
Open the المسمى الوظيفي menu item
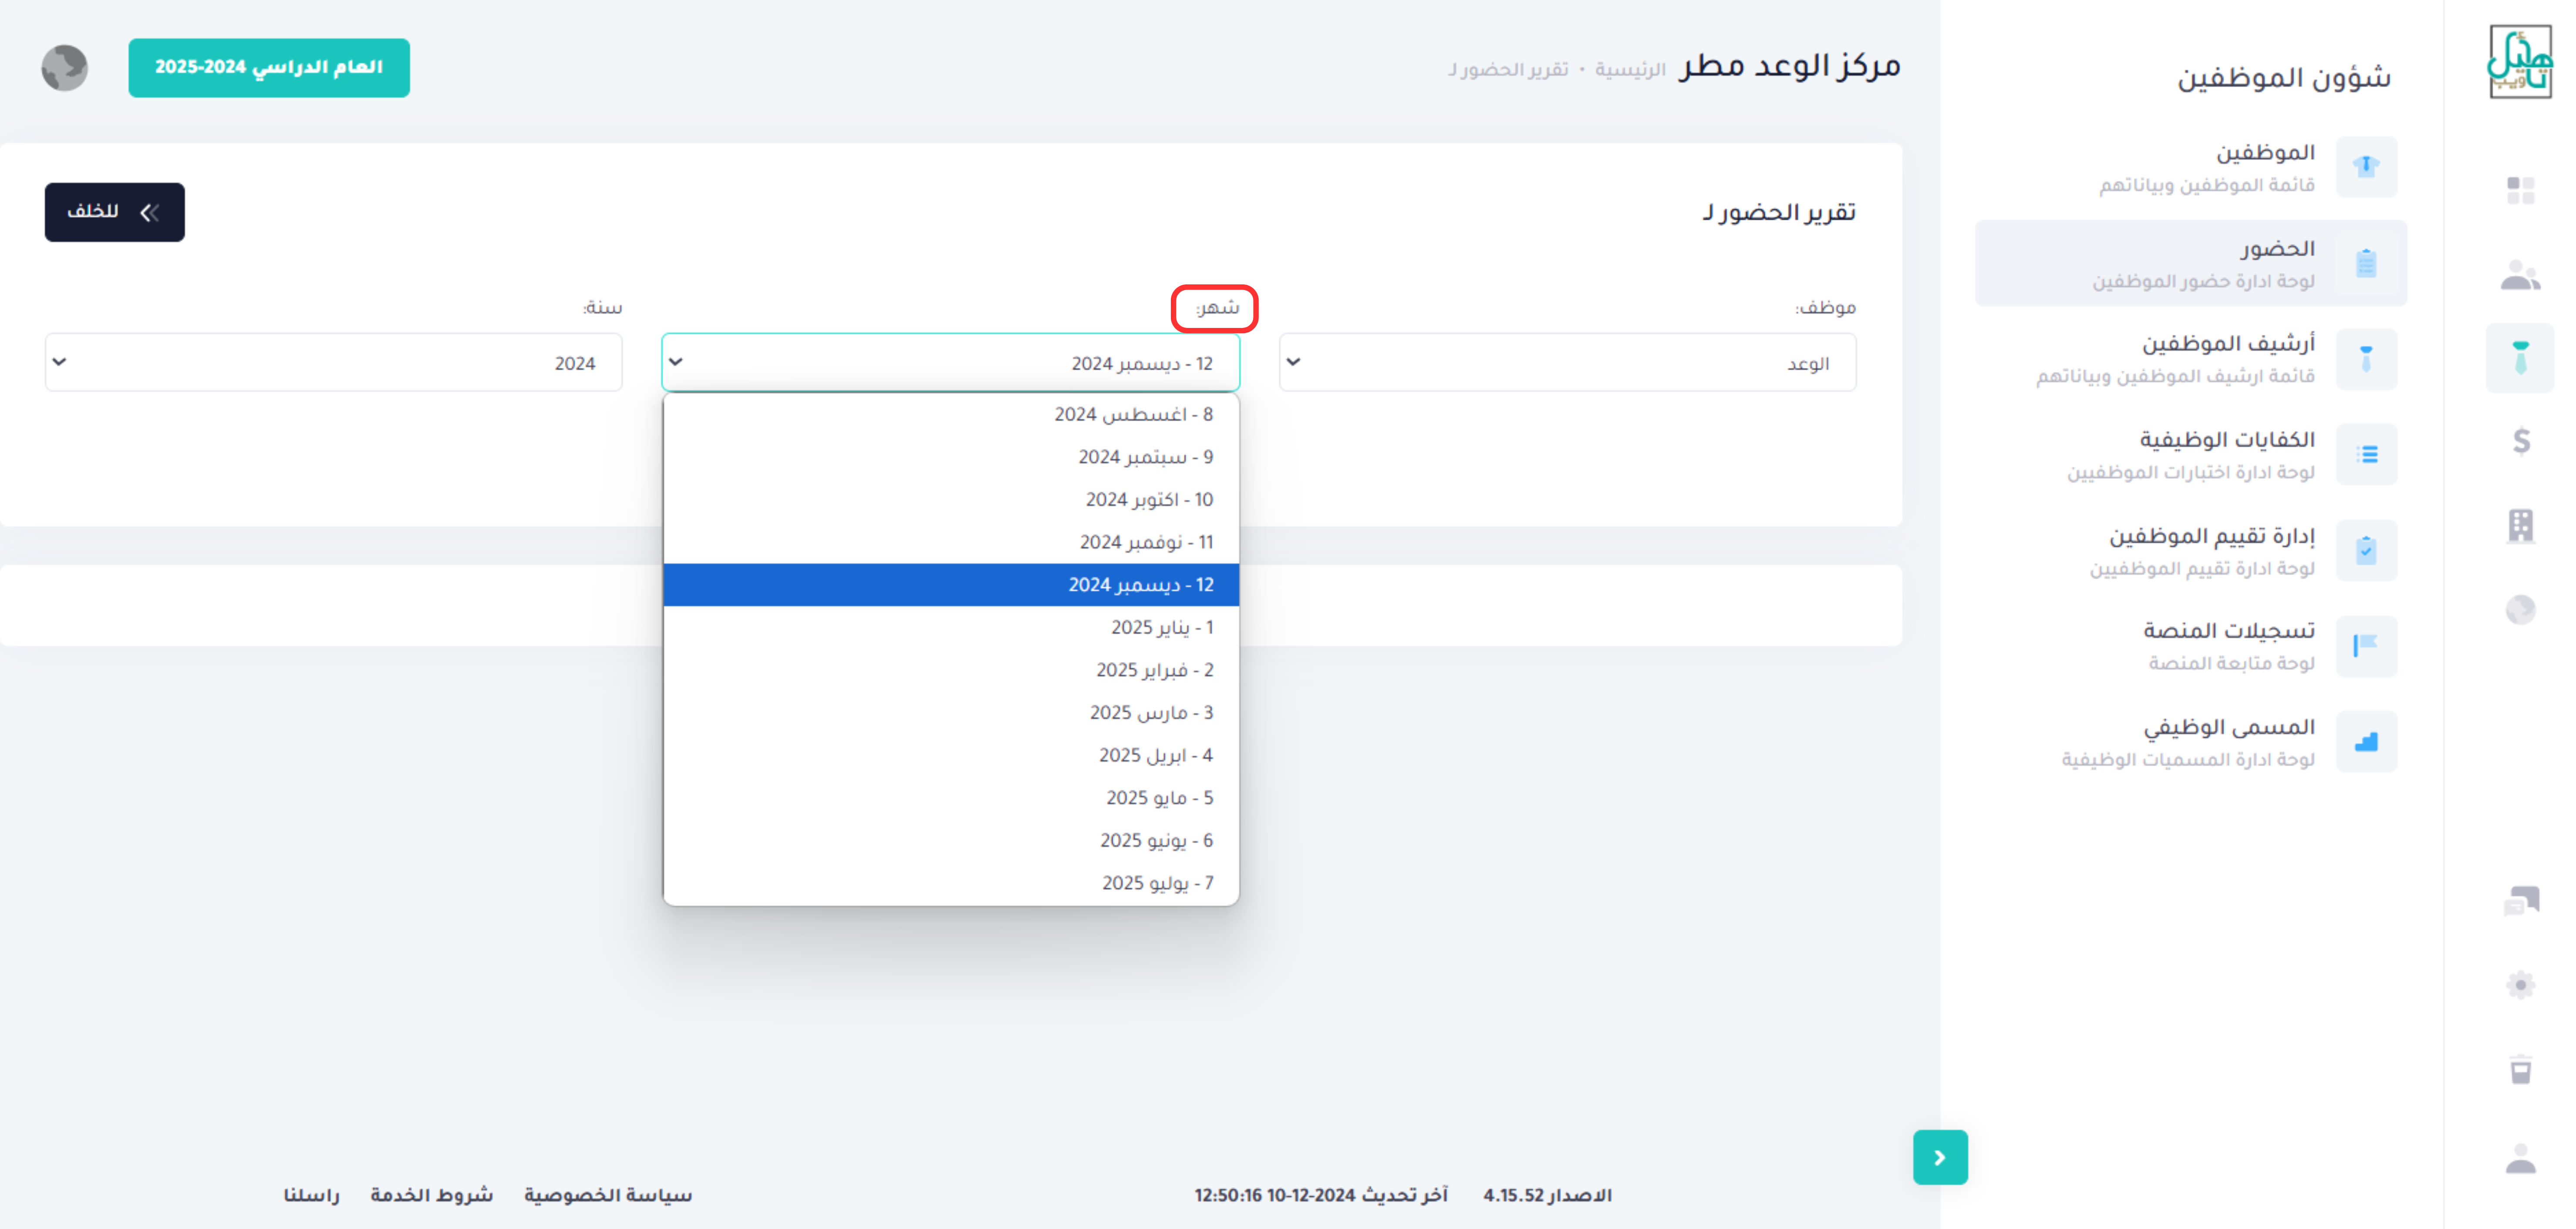2190,742
